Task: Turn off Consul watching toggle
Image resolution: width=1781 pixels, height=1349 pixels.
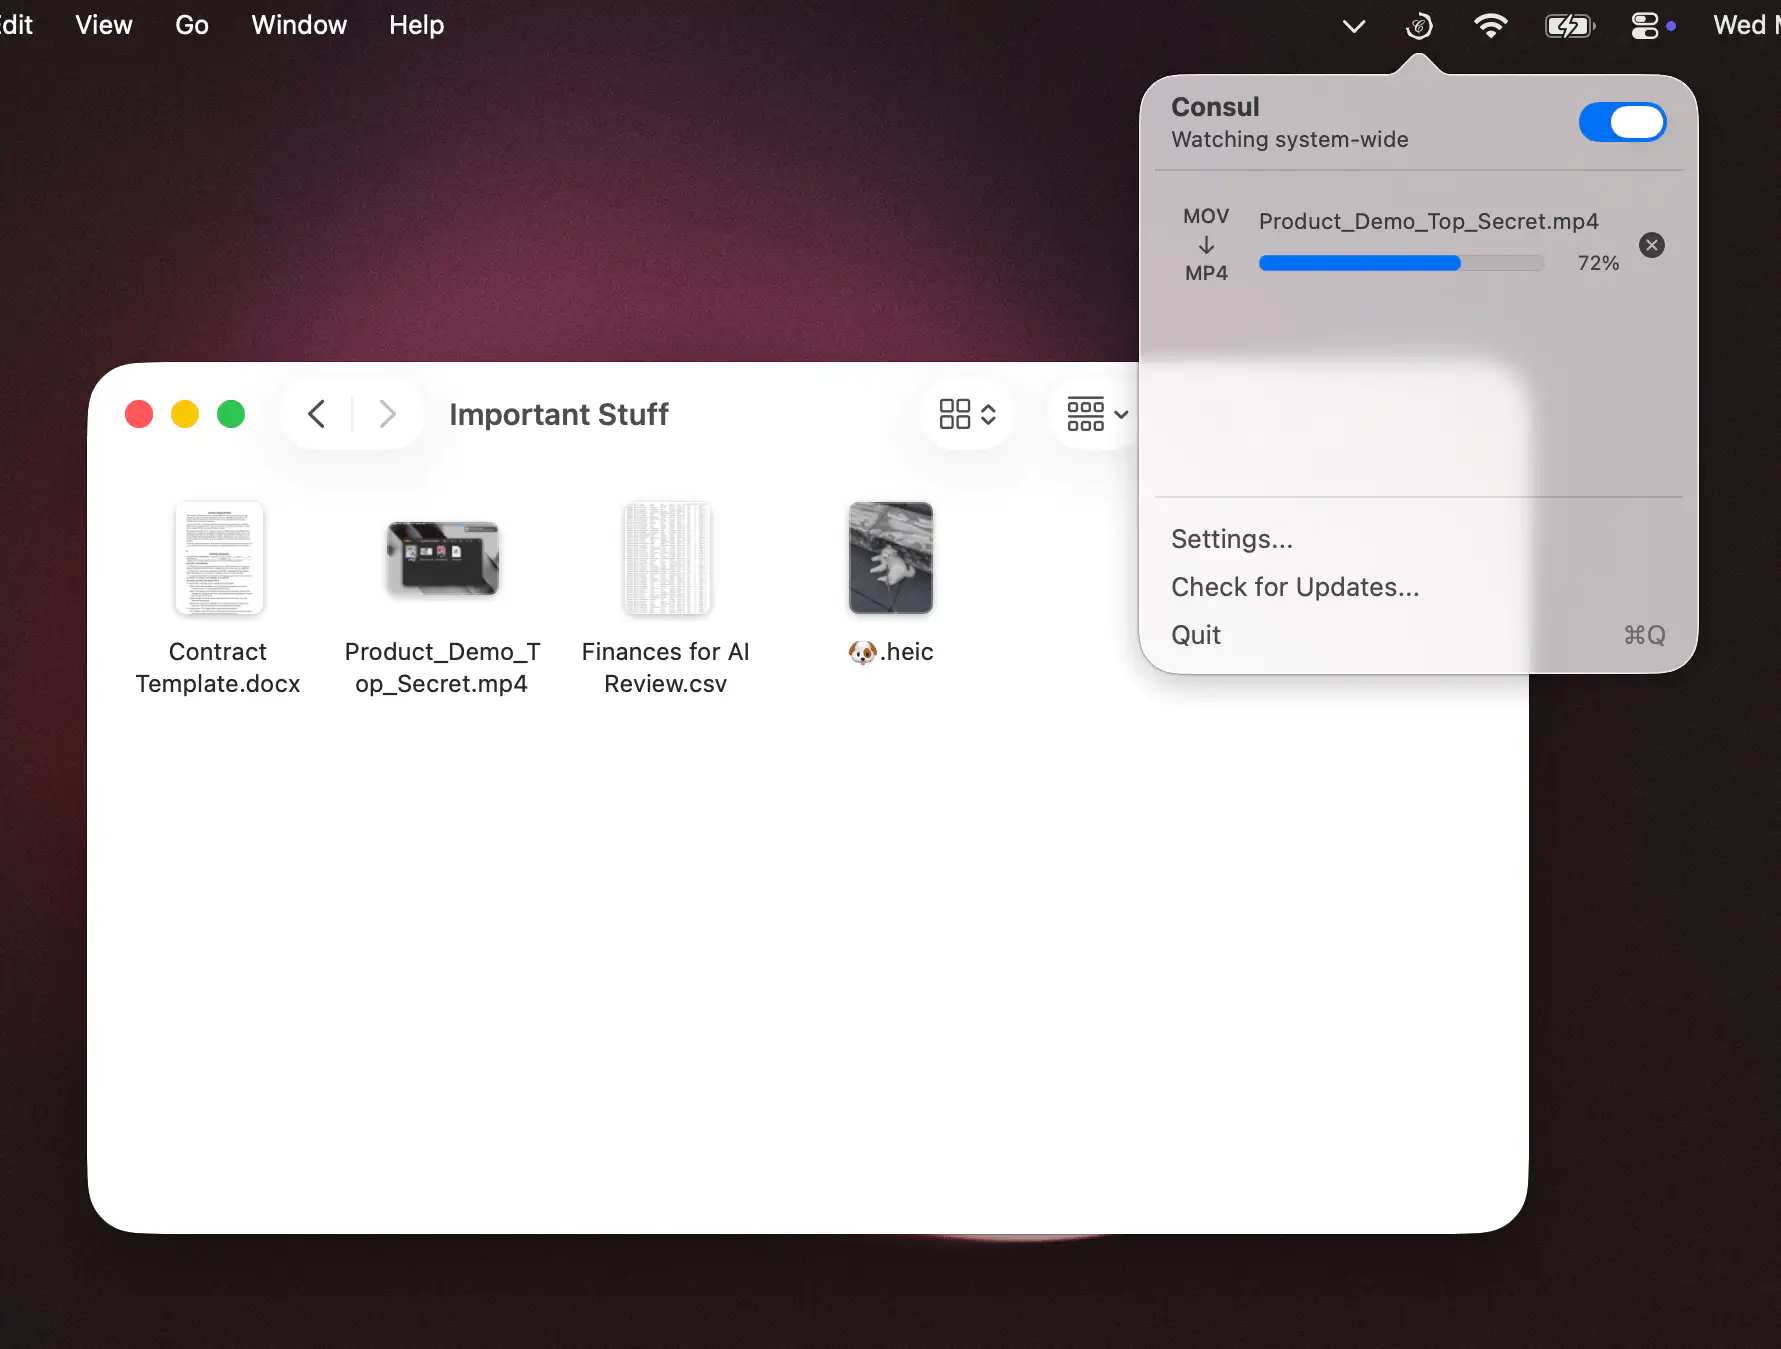Action: [x=1622, y=122]
